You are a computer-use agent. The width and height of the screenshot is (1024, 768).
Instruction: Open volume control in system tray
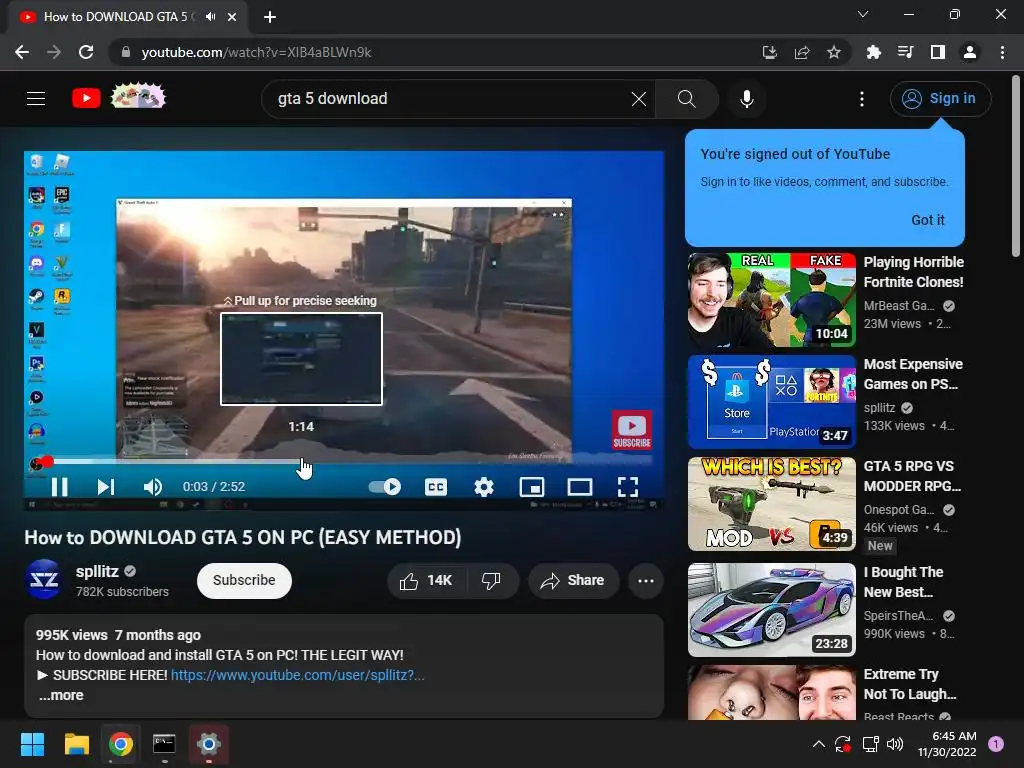(x=895, y=744)
